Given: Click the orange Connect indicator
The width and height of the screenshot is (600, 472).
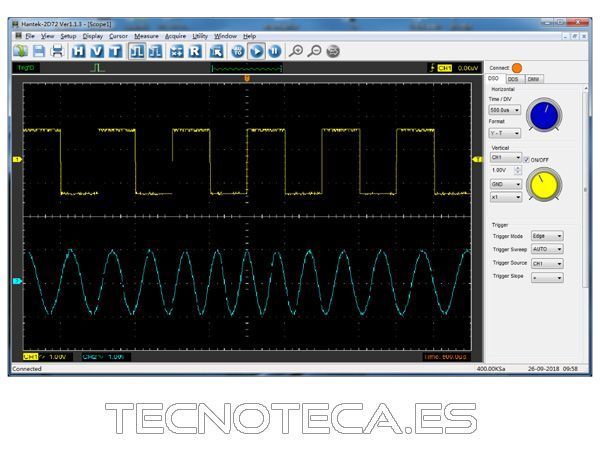Looking at the screenshot, I should (x=517, y=68).
